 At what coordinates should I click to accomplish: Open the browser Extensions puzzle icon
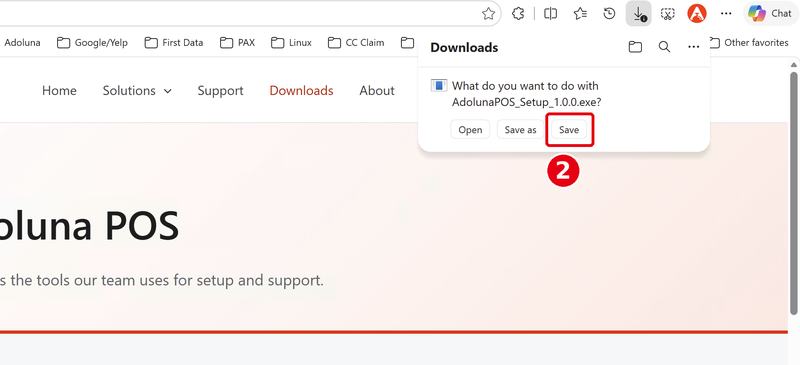click(518, 14)
